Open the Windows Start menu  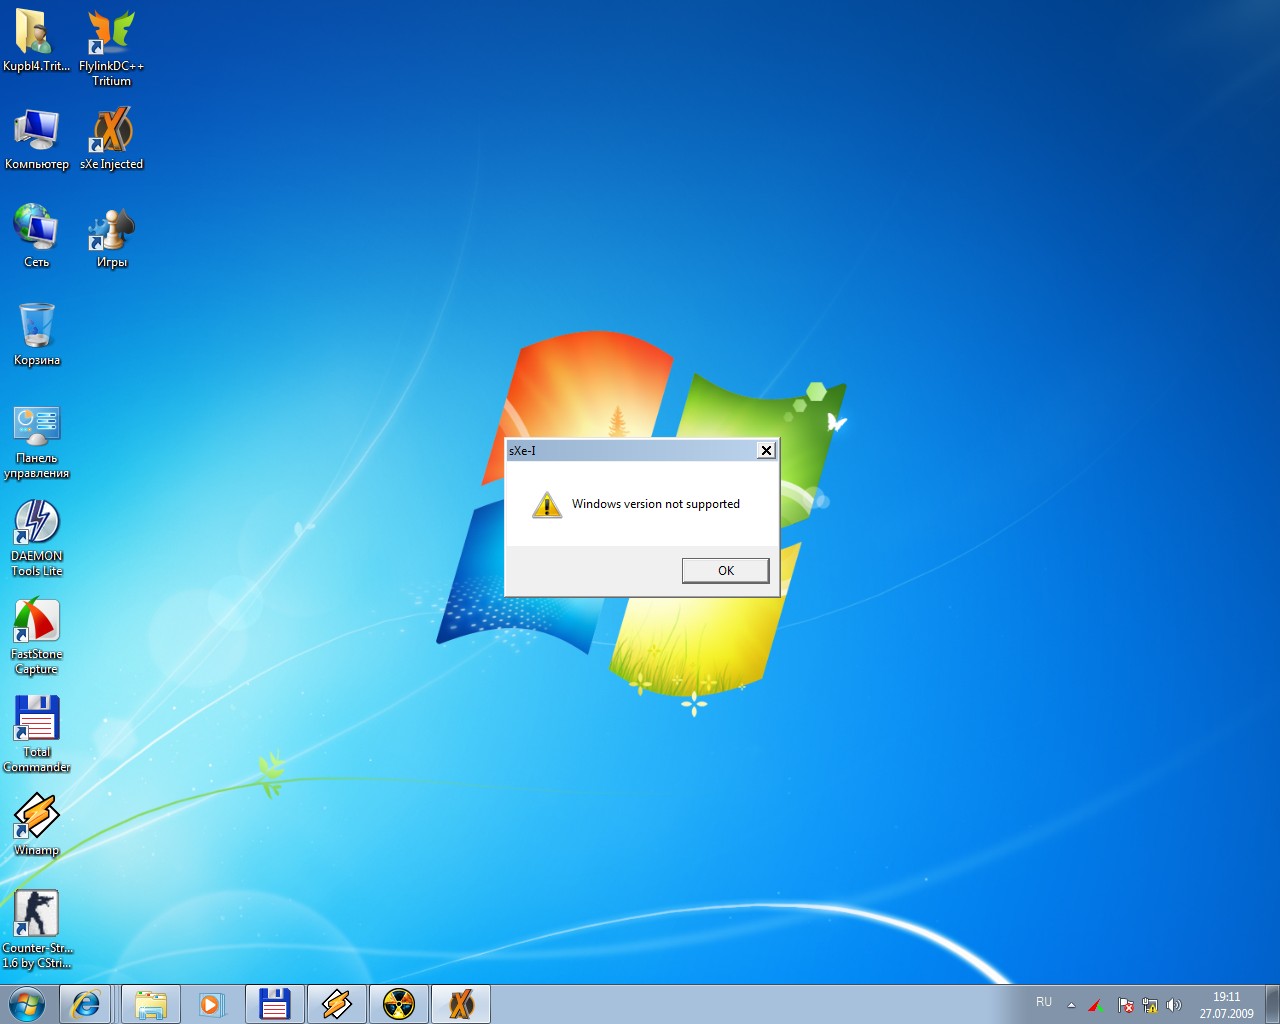click(x=27, y=1004)
